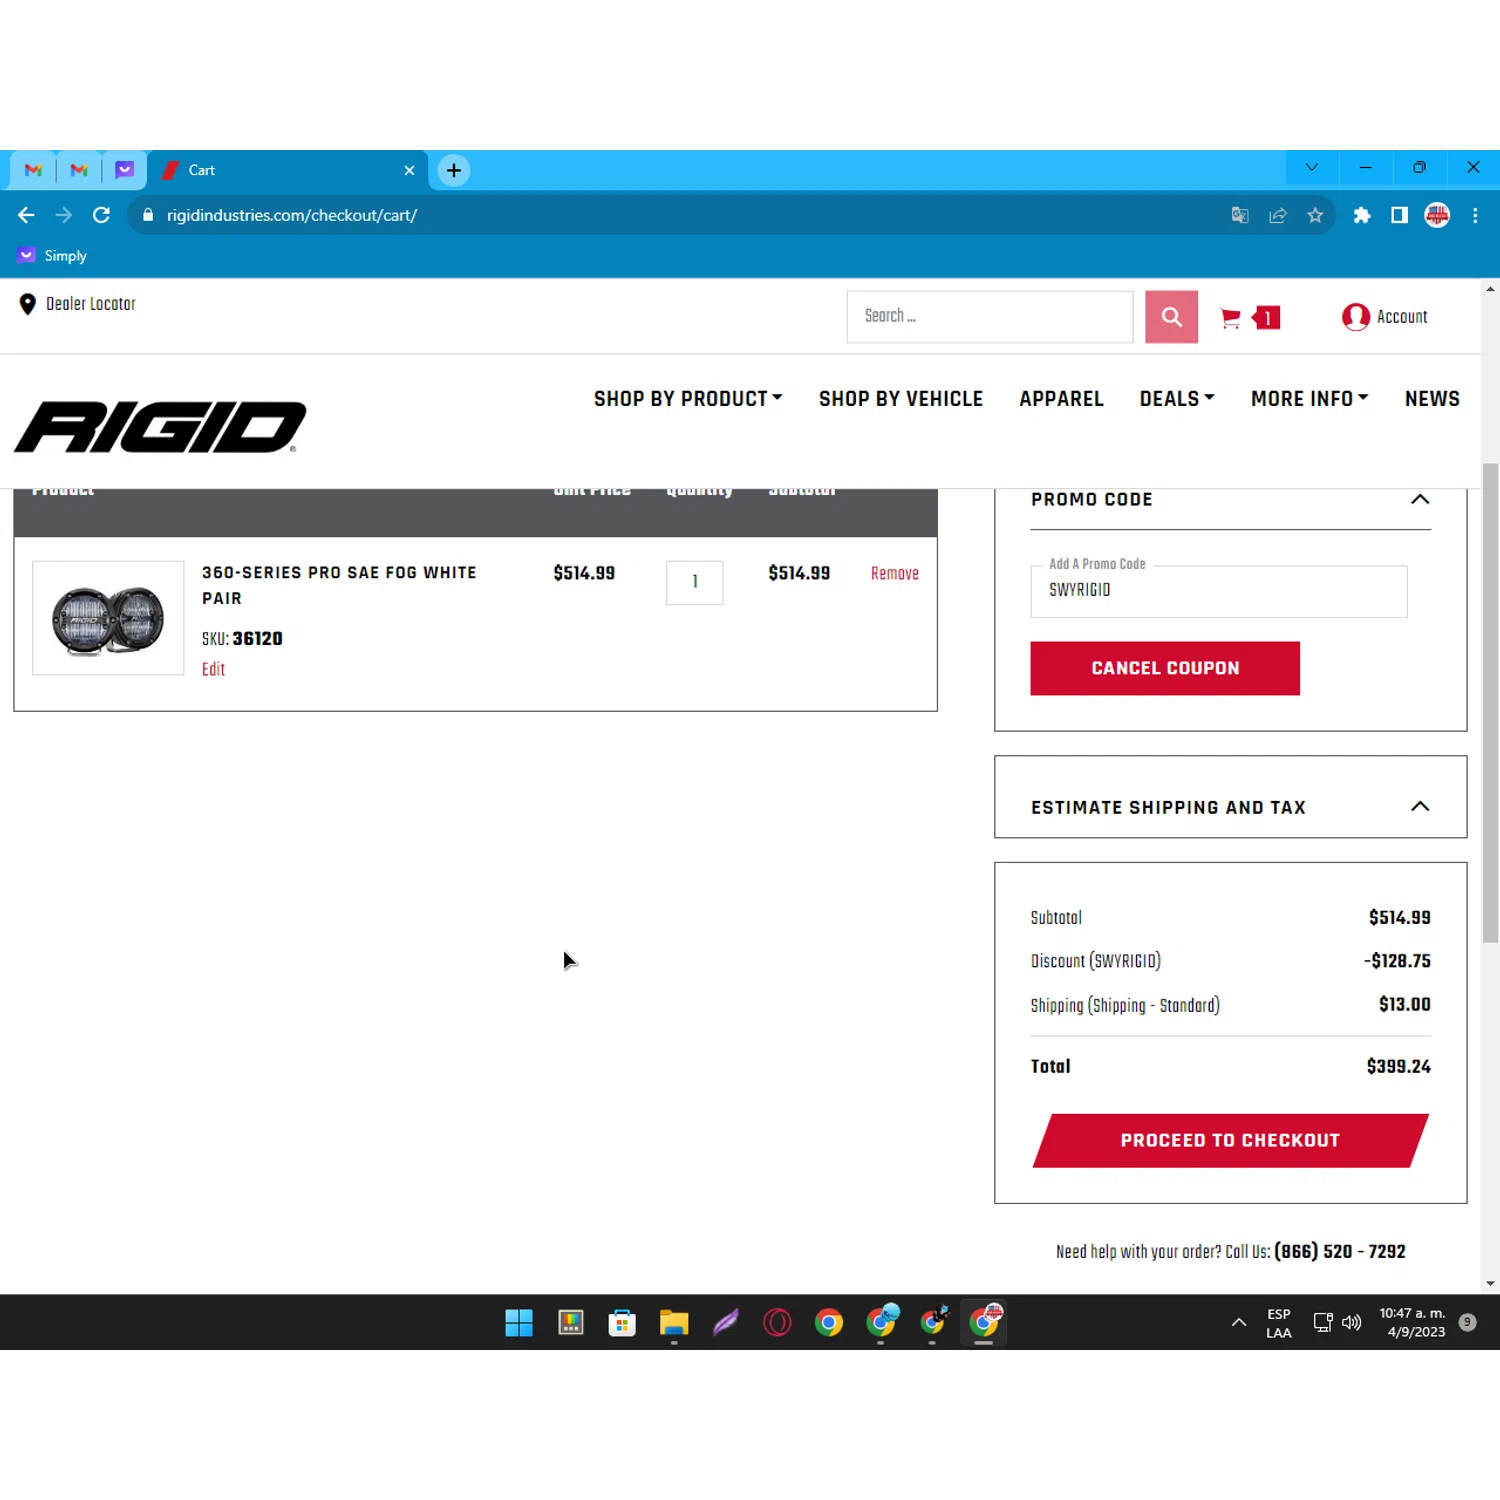
Task: Open the first Gmail pinned tab
Action: 33,170
